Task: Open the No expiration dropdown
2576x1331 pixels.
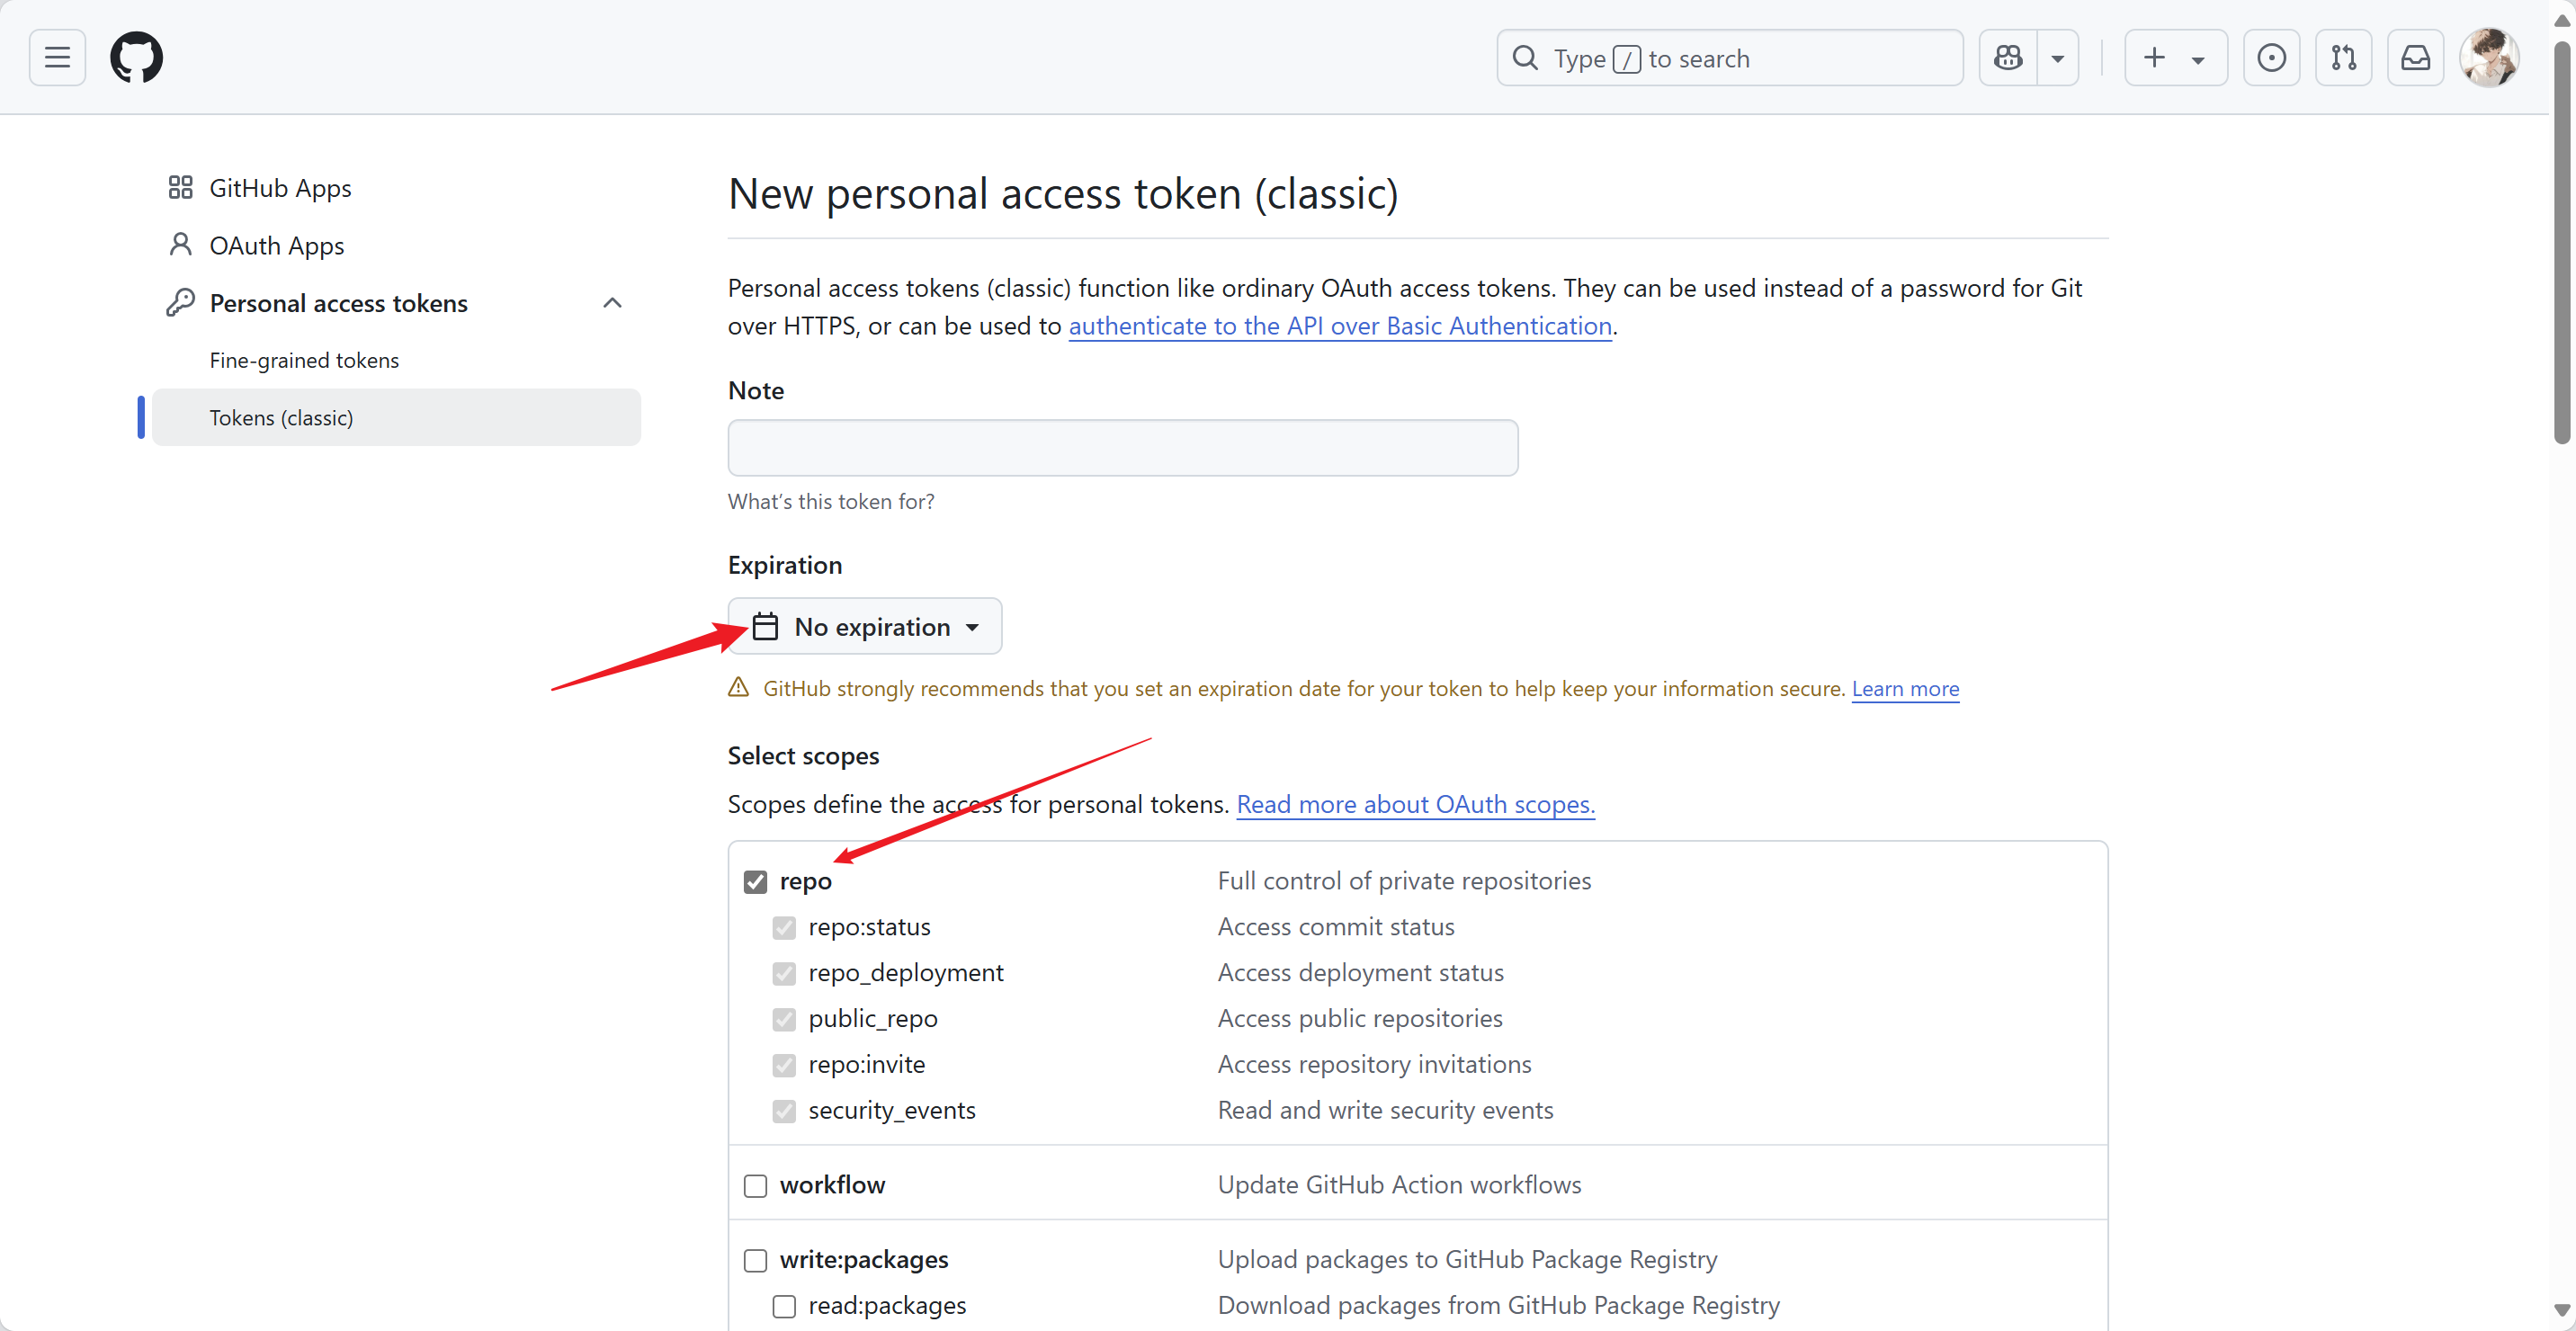Action: point(864,627)
